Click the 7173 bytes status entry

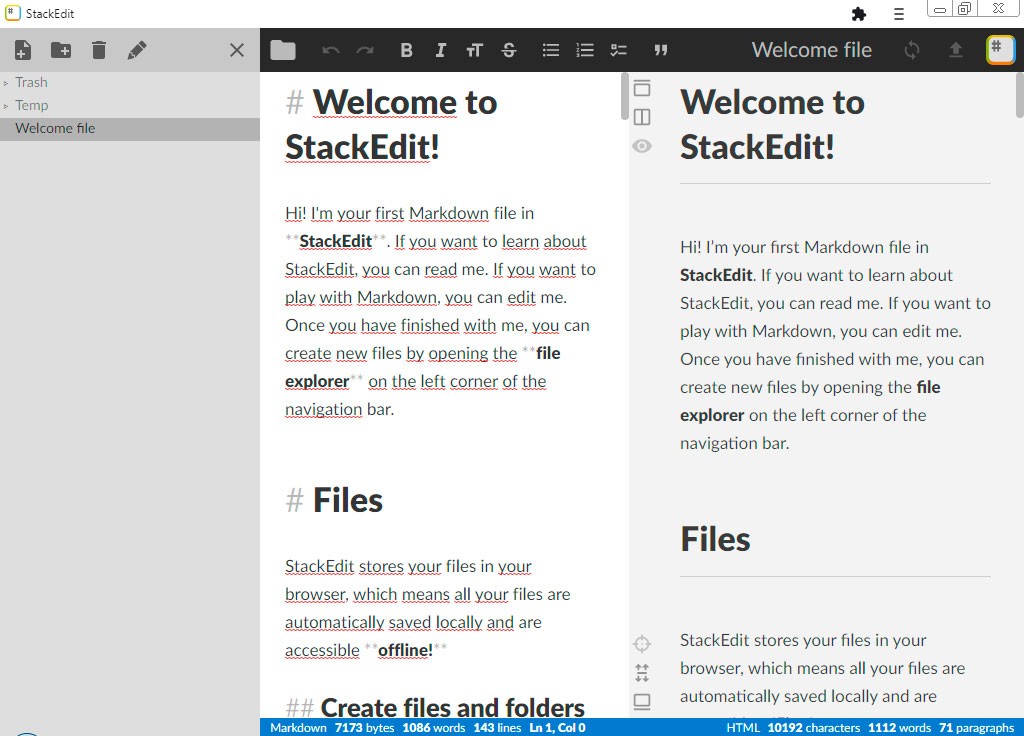(x=364, y=728)
